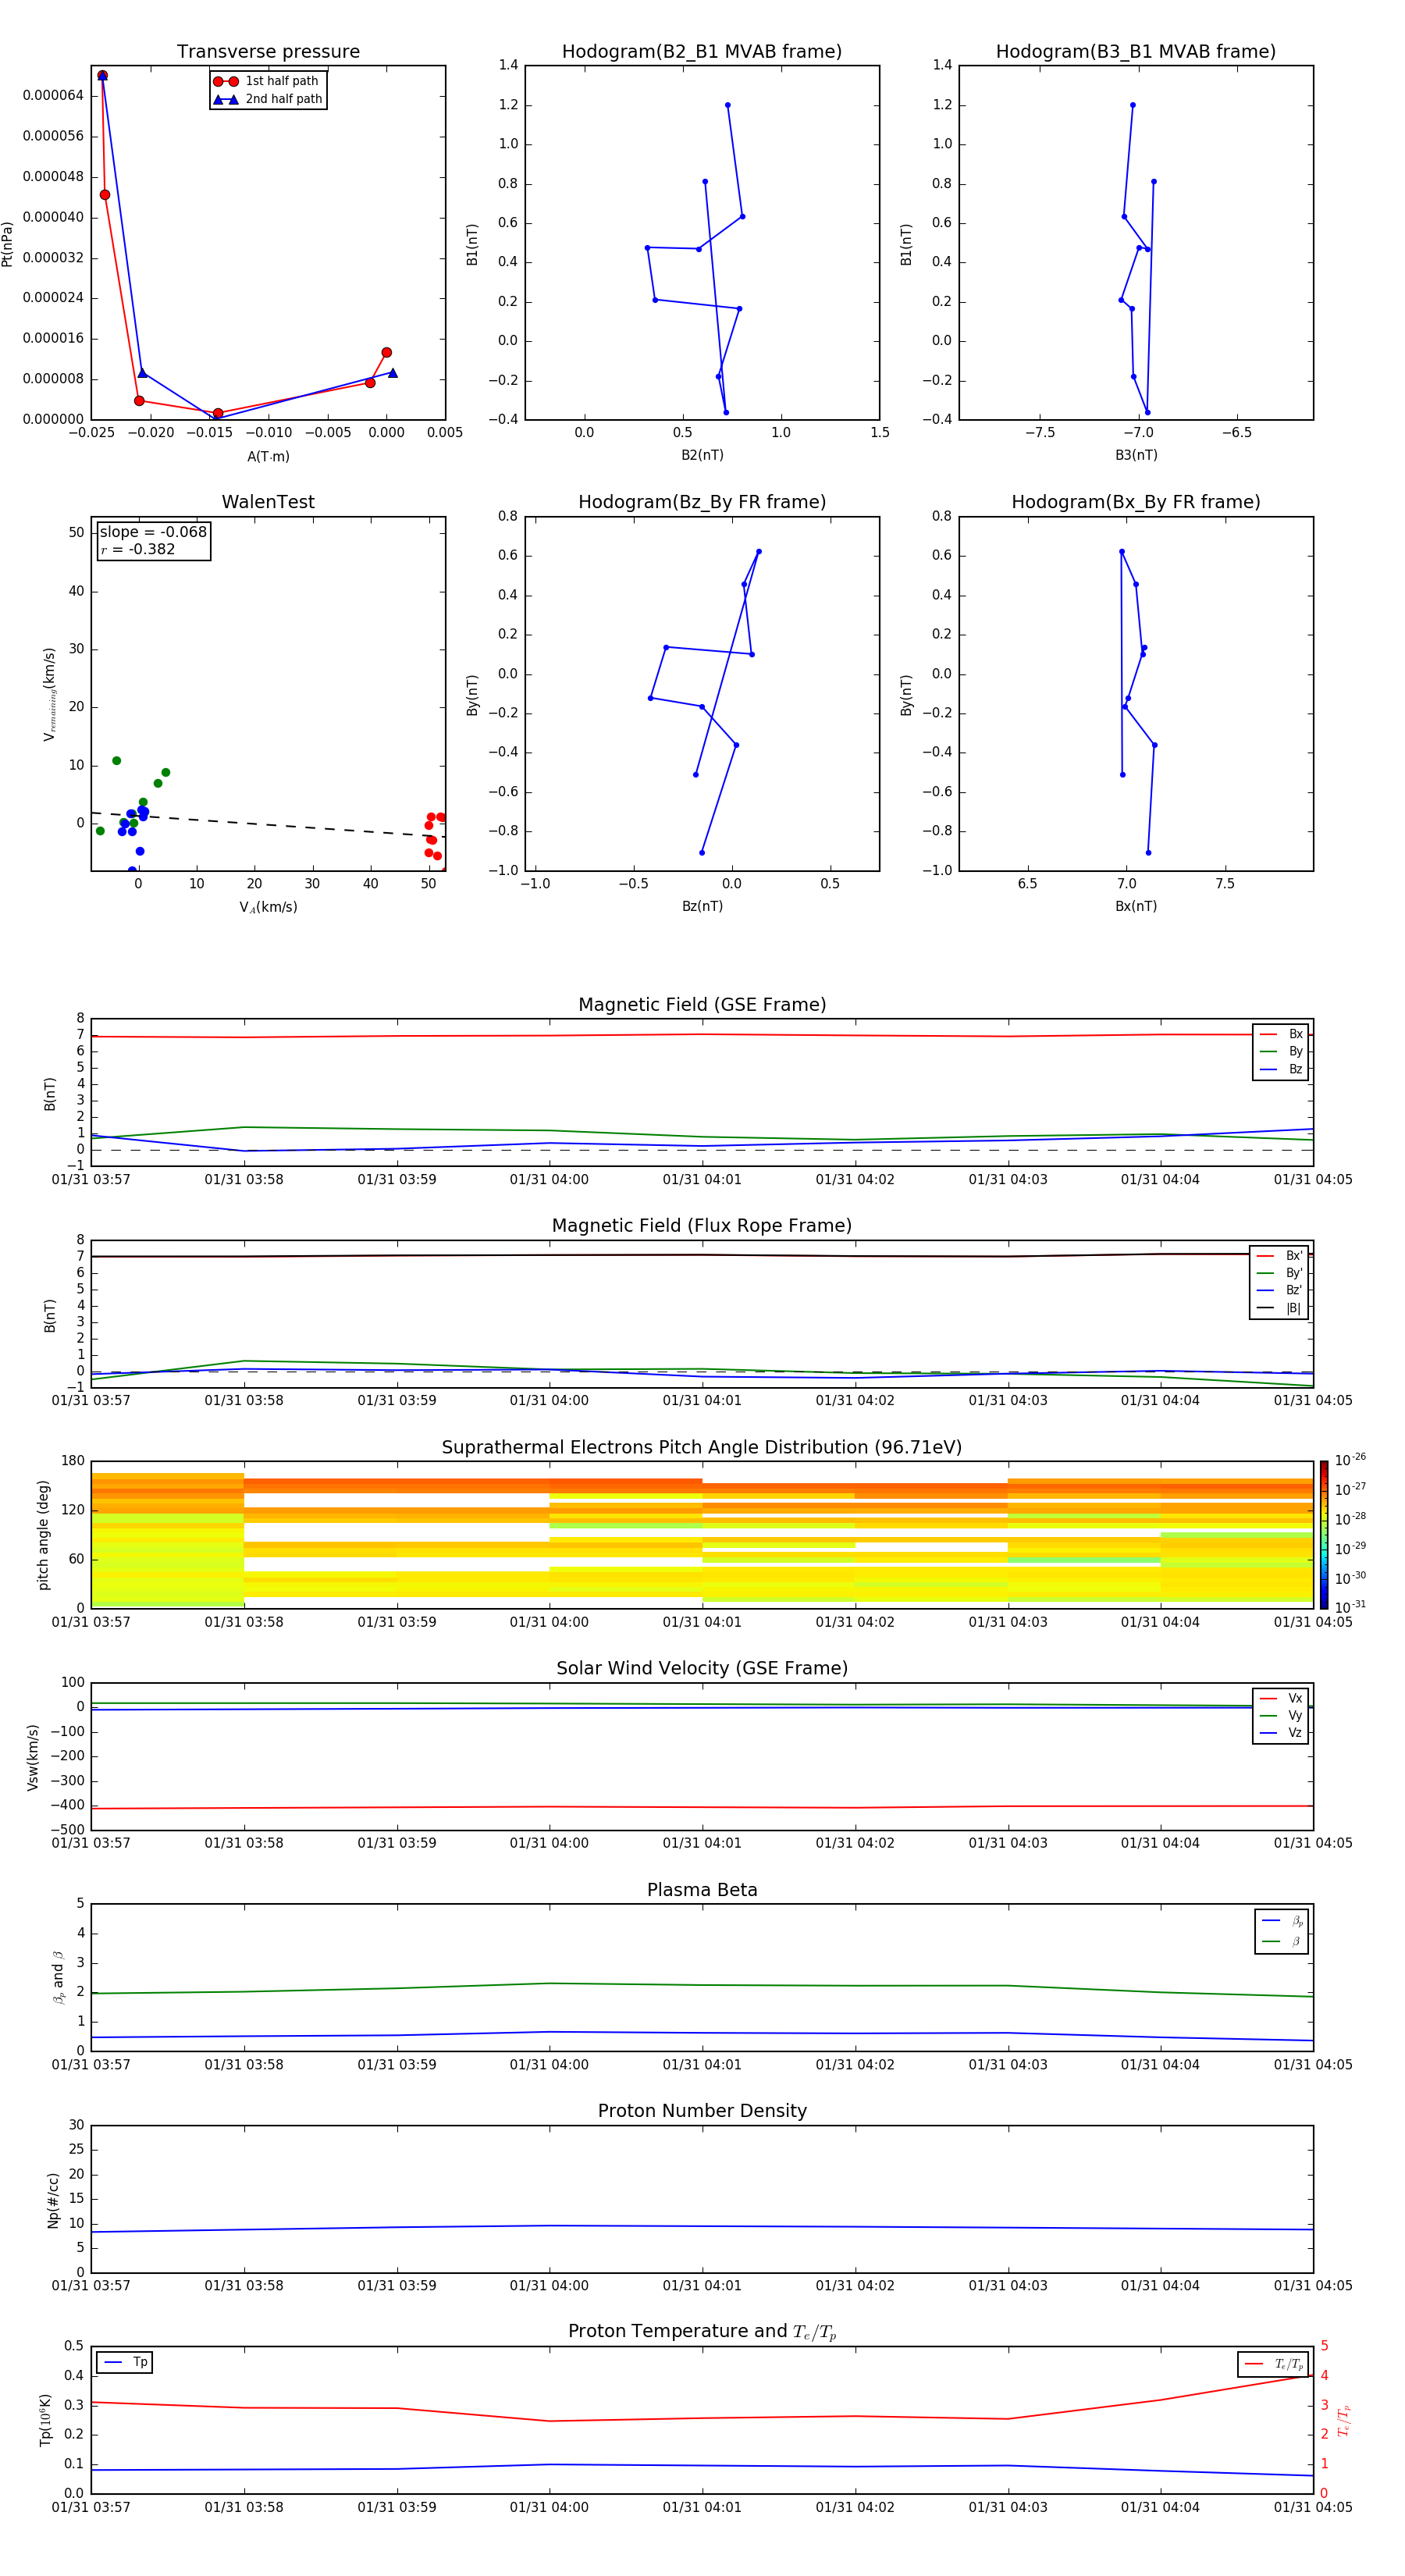Click '01/31 03:57' tick under Proton Temperature panel

click(91, 2507)
